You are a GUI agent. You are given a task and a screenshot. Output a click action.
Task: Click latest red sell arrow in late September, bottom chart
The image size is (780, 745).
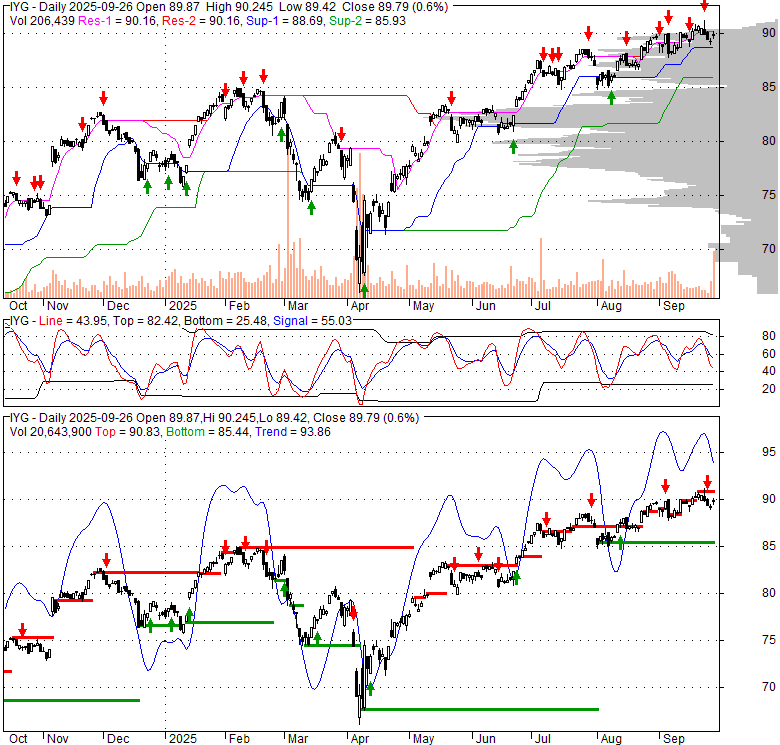707,482
